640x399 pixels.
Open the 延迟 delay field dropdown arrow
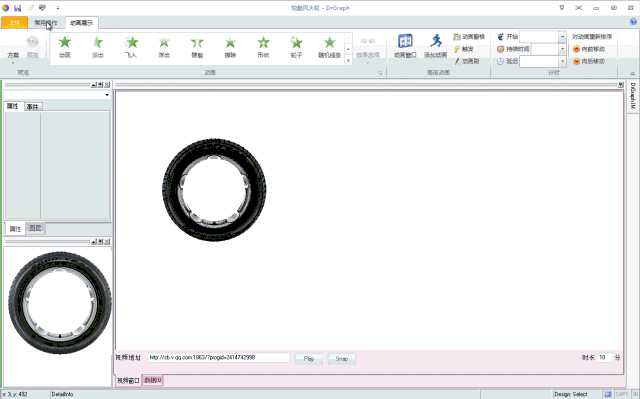click(x=562, y=61)
